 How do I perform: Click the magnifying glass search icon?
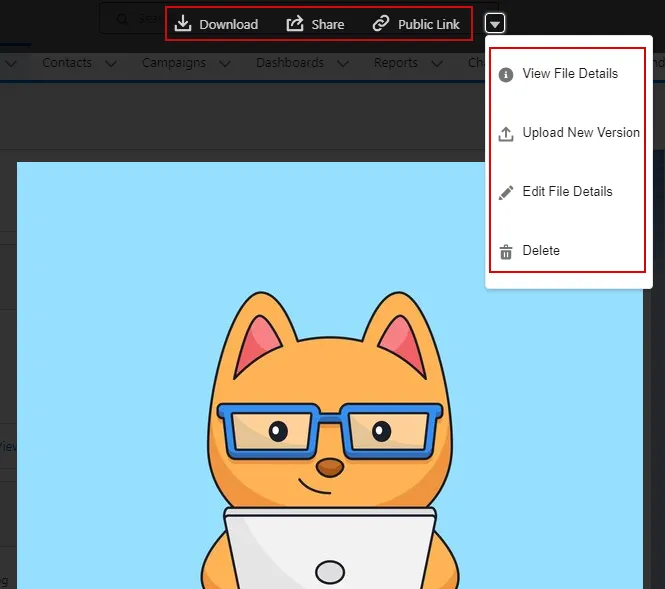(x=120, y=19)
